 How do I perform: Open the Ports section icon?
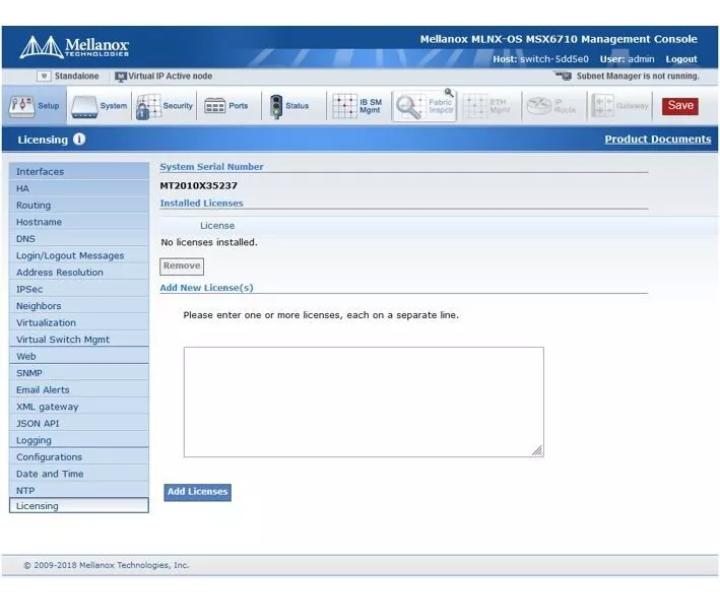(x=214, y=106)
